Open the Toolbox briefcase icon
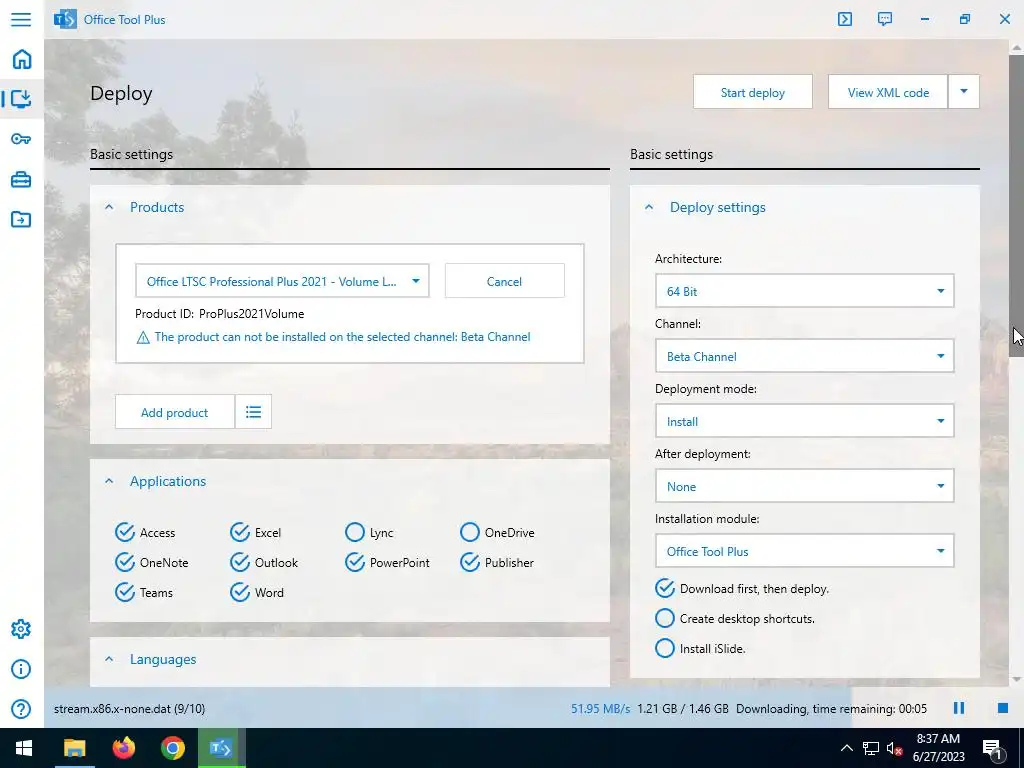The width and height of the screenshot is (1024, 768). click(x=22, y=179)
